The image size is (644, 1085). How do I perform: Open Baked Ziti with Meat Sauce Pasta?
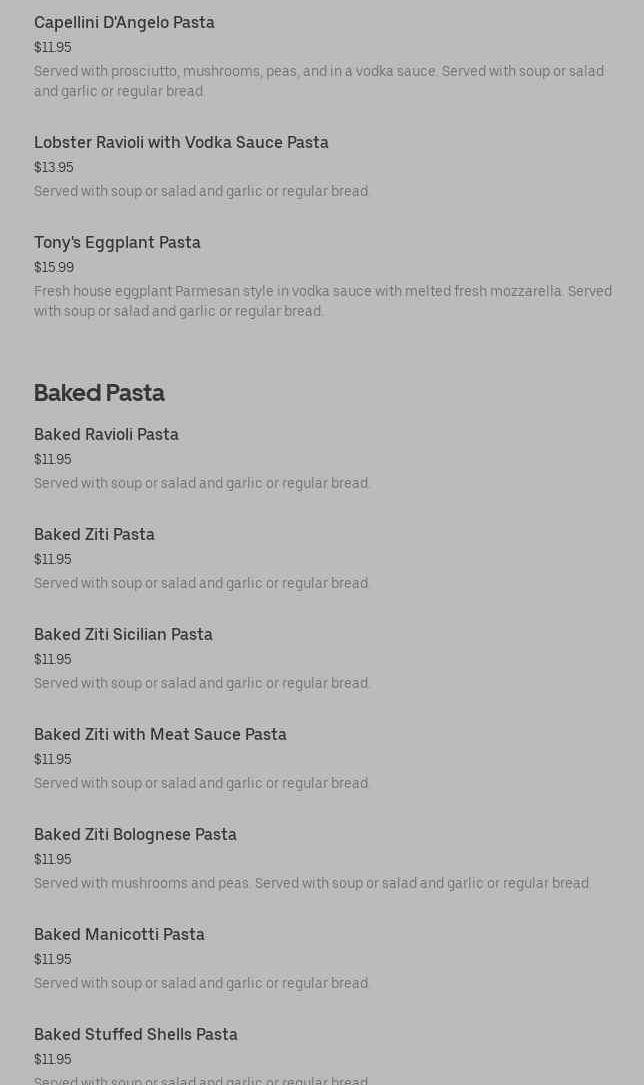[160, 734]
